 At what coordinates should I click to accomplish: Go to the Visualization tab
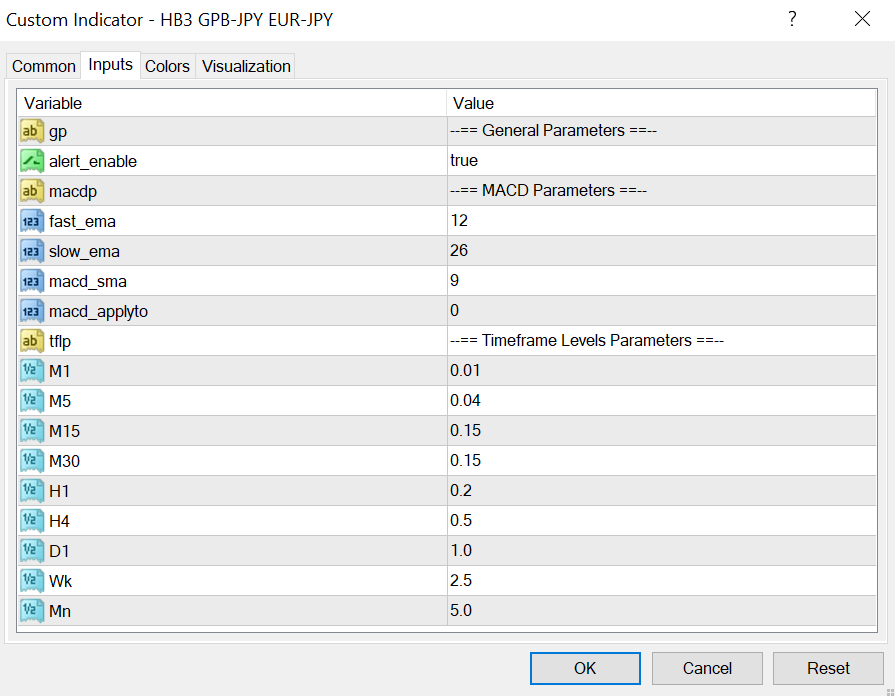246,66
